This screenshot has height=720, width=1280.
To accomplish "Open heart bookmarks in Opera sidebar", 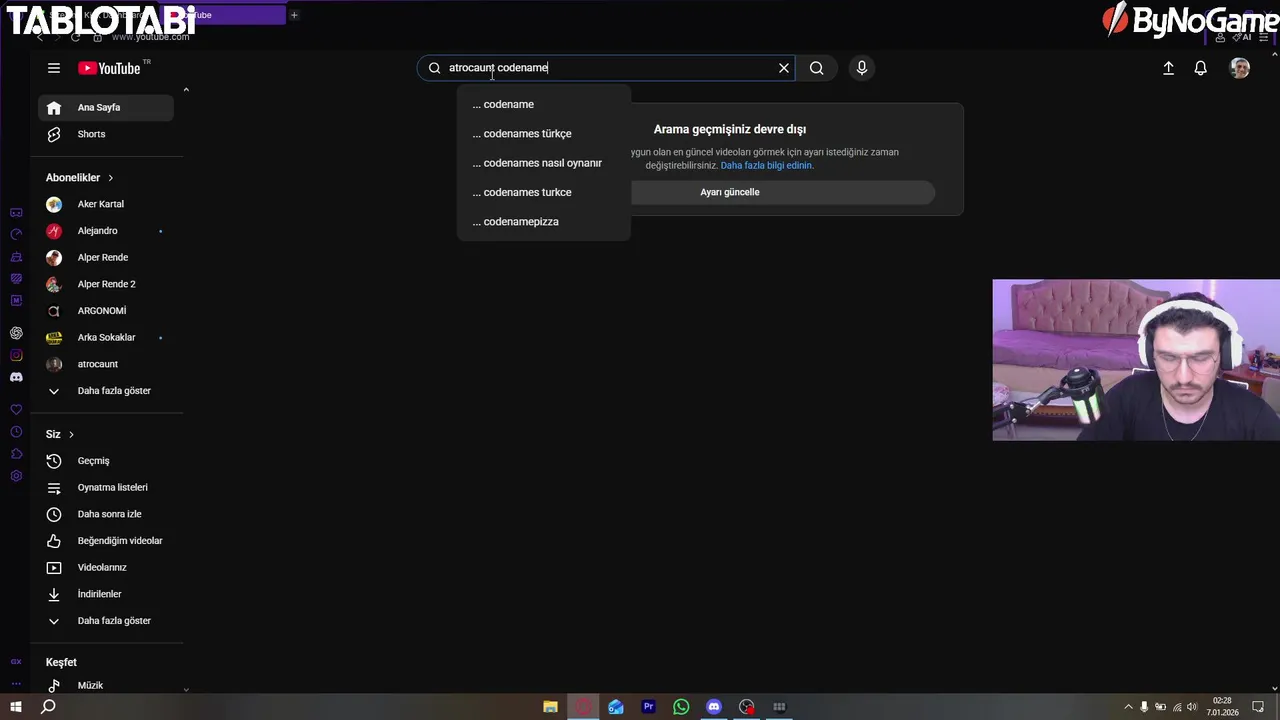I will (x=16, y=410).
